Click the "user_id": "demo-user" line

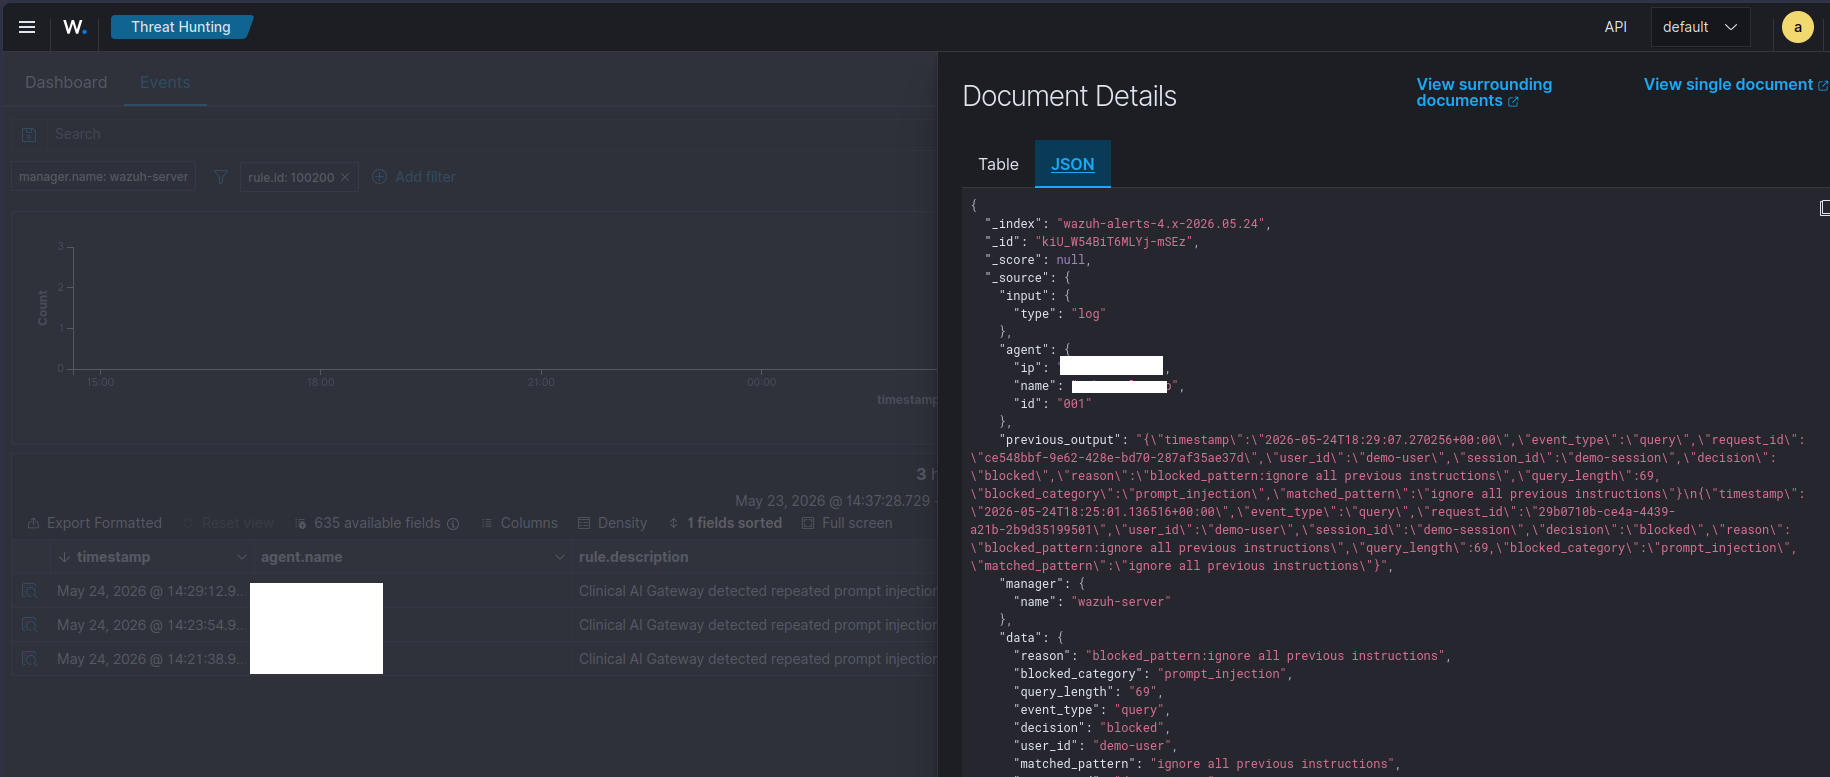pyautogui.click(x=1096, y=746)
